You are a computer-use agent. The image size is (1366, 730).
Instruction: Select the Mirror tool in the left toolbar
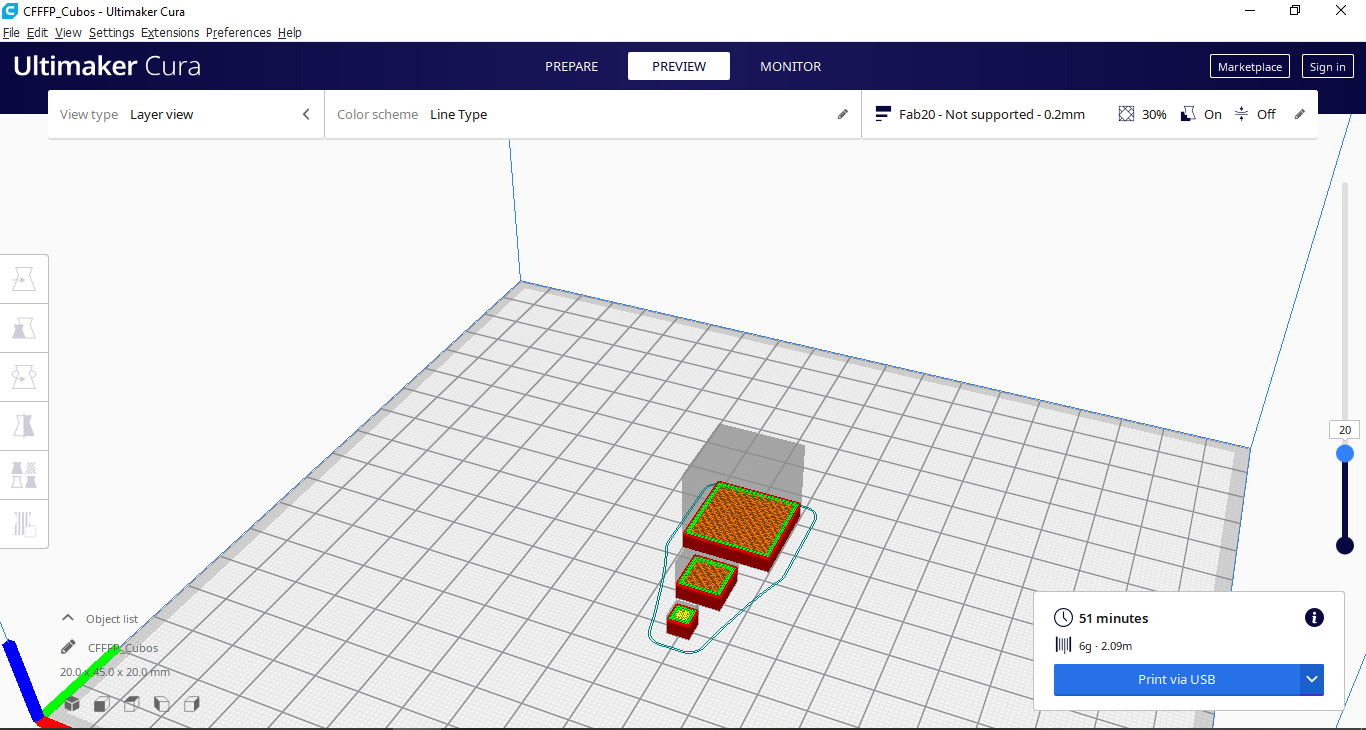click(x=24, y=426)
